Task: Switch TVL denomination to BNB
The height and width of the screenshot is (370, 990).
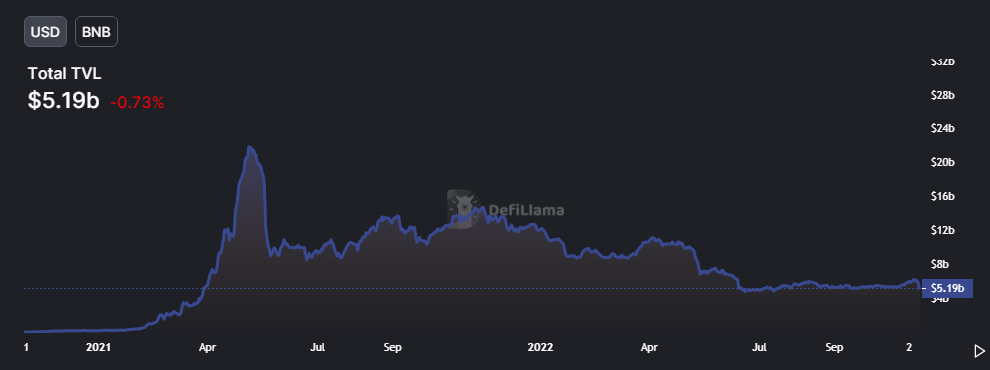Action: tap(97, 32)
